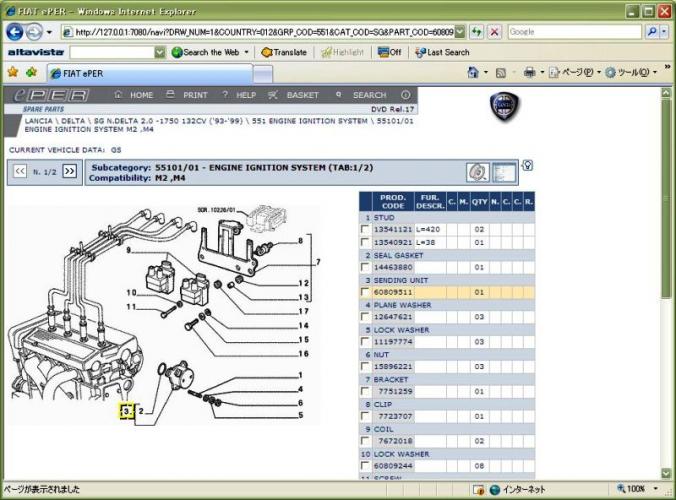Open the Tools menu in command bar
This screenshot has width=676, height=500.
tap(631, 72)
